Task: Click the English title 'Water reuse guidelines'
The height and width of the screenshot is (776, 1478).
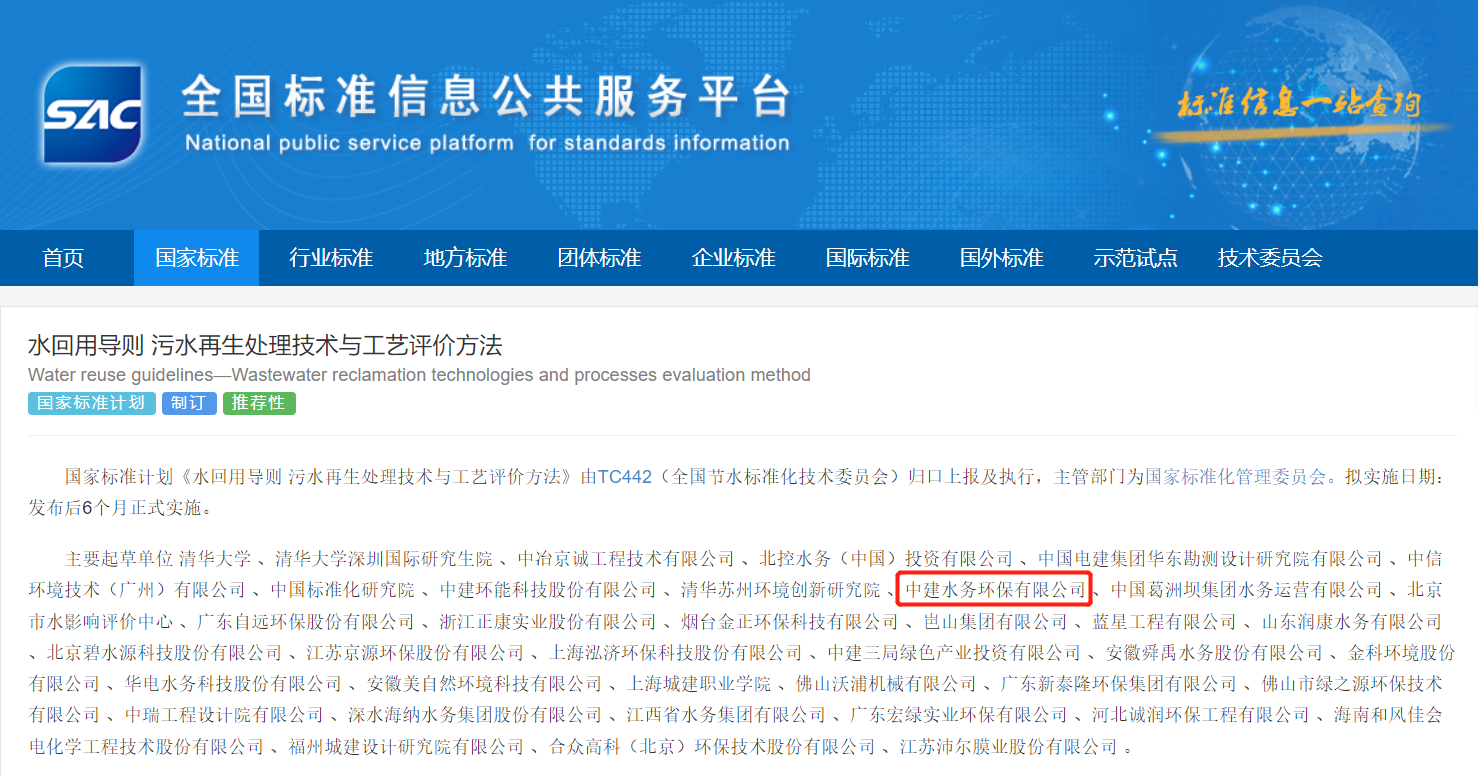Action: click(x=419, y=375)
